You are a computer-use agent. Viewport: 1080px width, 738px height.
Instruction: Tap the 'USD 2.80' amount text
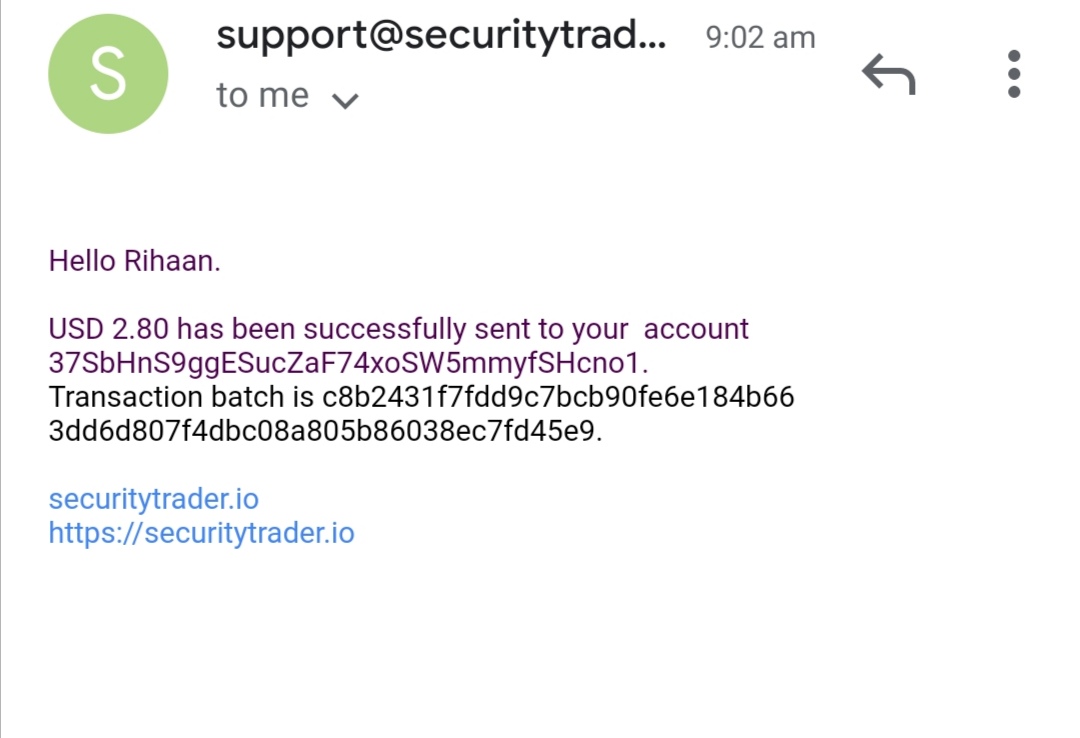[108, 329]
